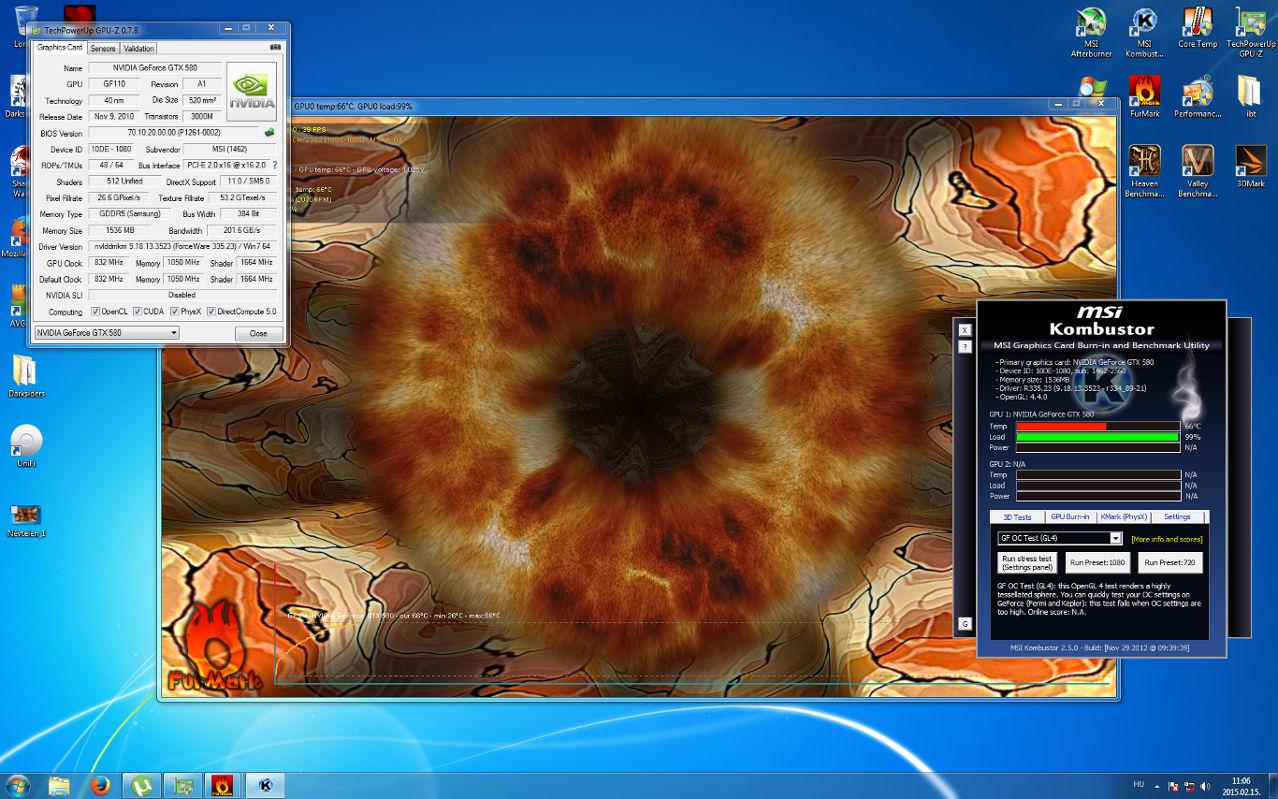Open uTorrent from the taskbar
Viewport: 1278px width, 799px height.
click(141, 785)
